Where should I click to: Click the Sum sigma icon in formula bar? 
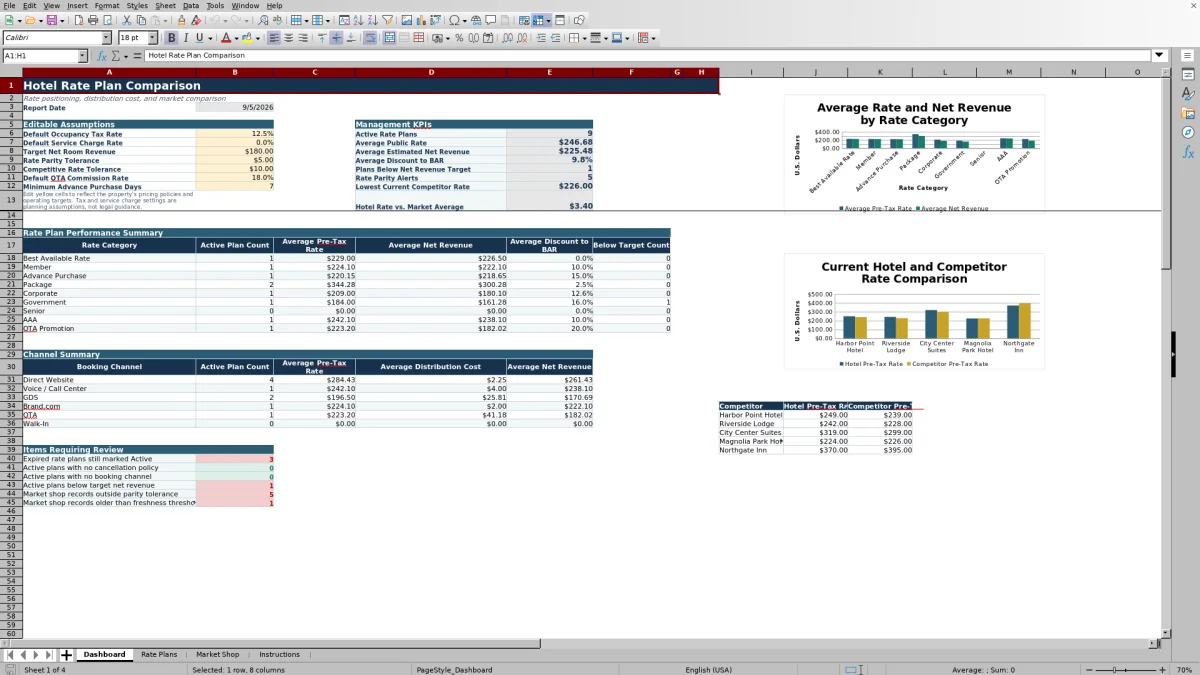pos(116,56)
